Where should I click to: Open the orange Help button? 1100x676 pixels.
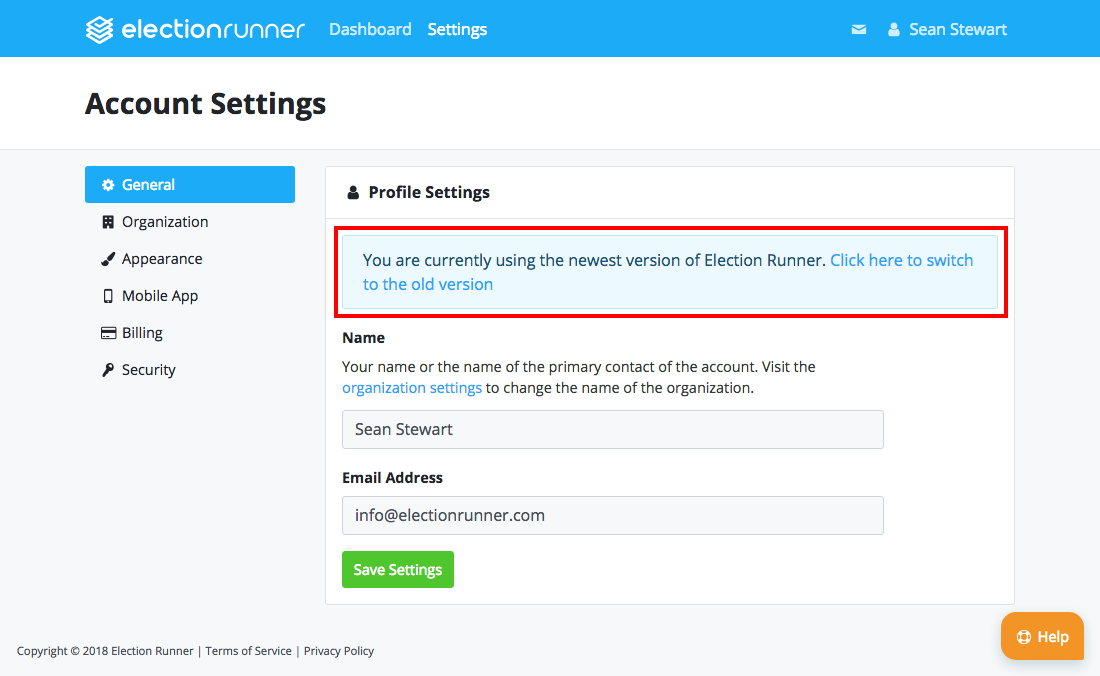(x=1042, y=636)
